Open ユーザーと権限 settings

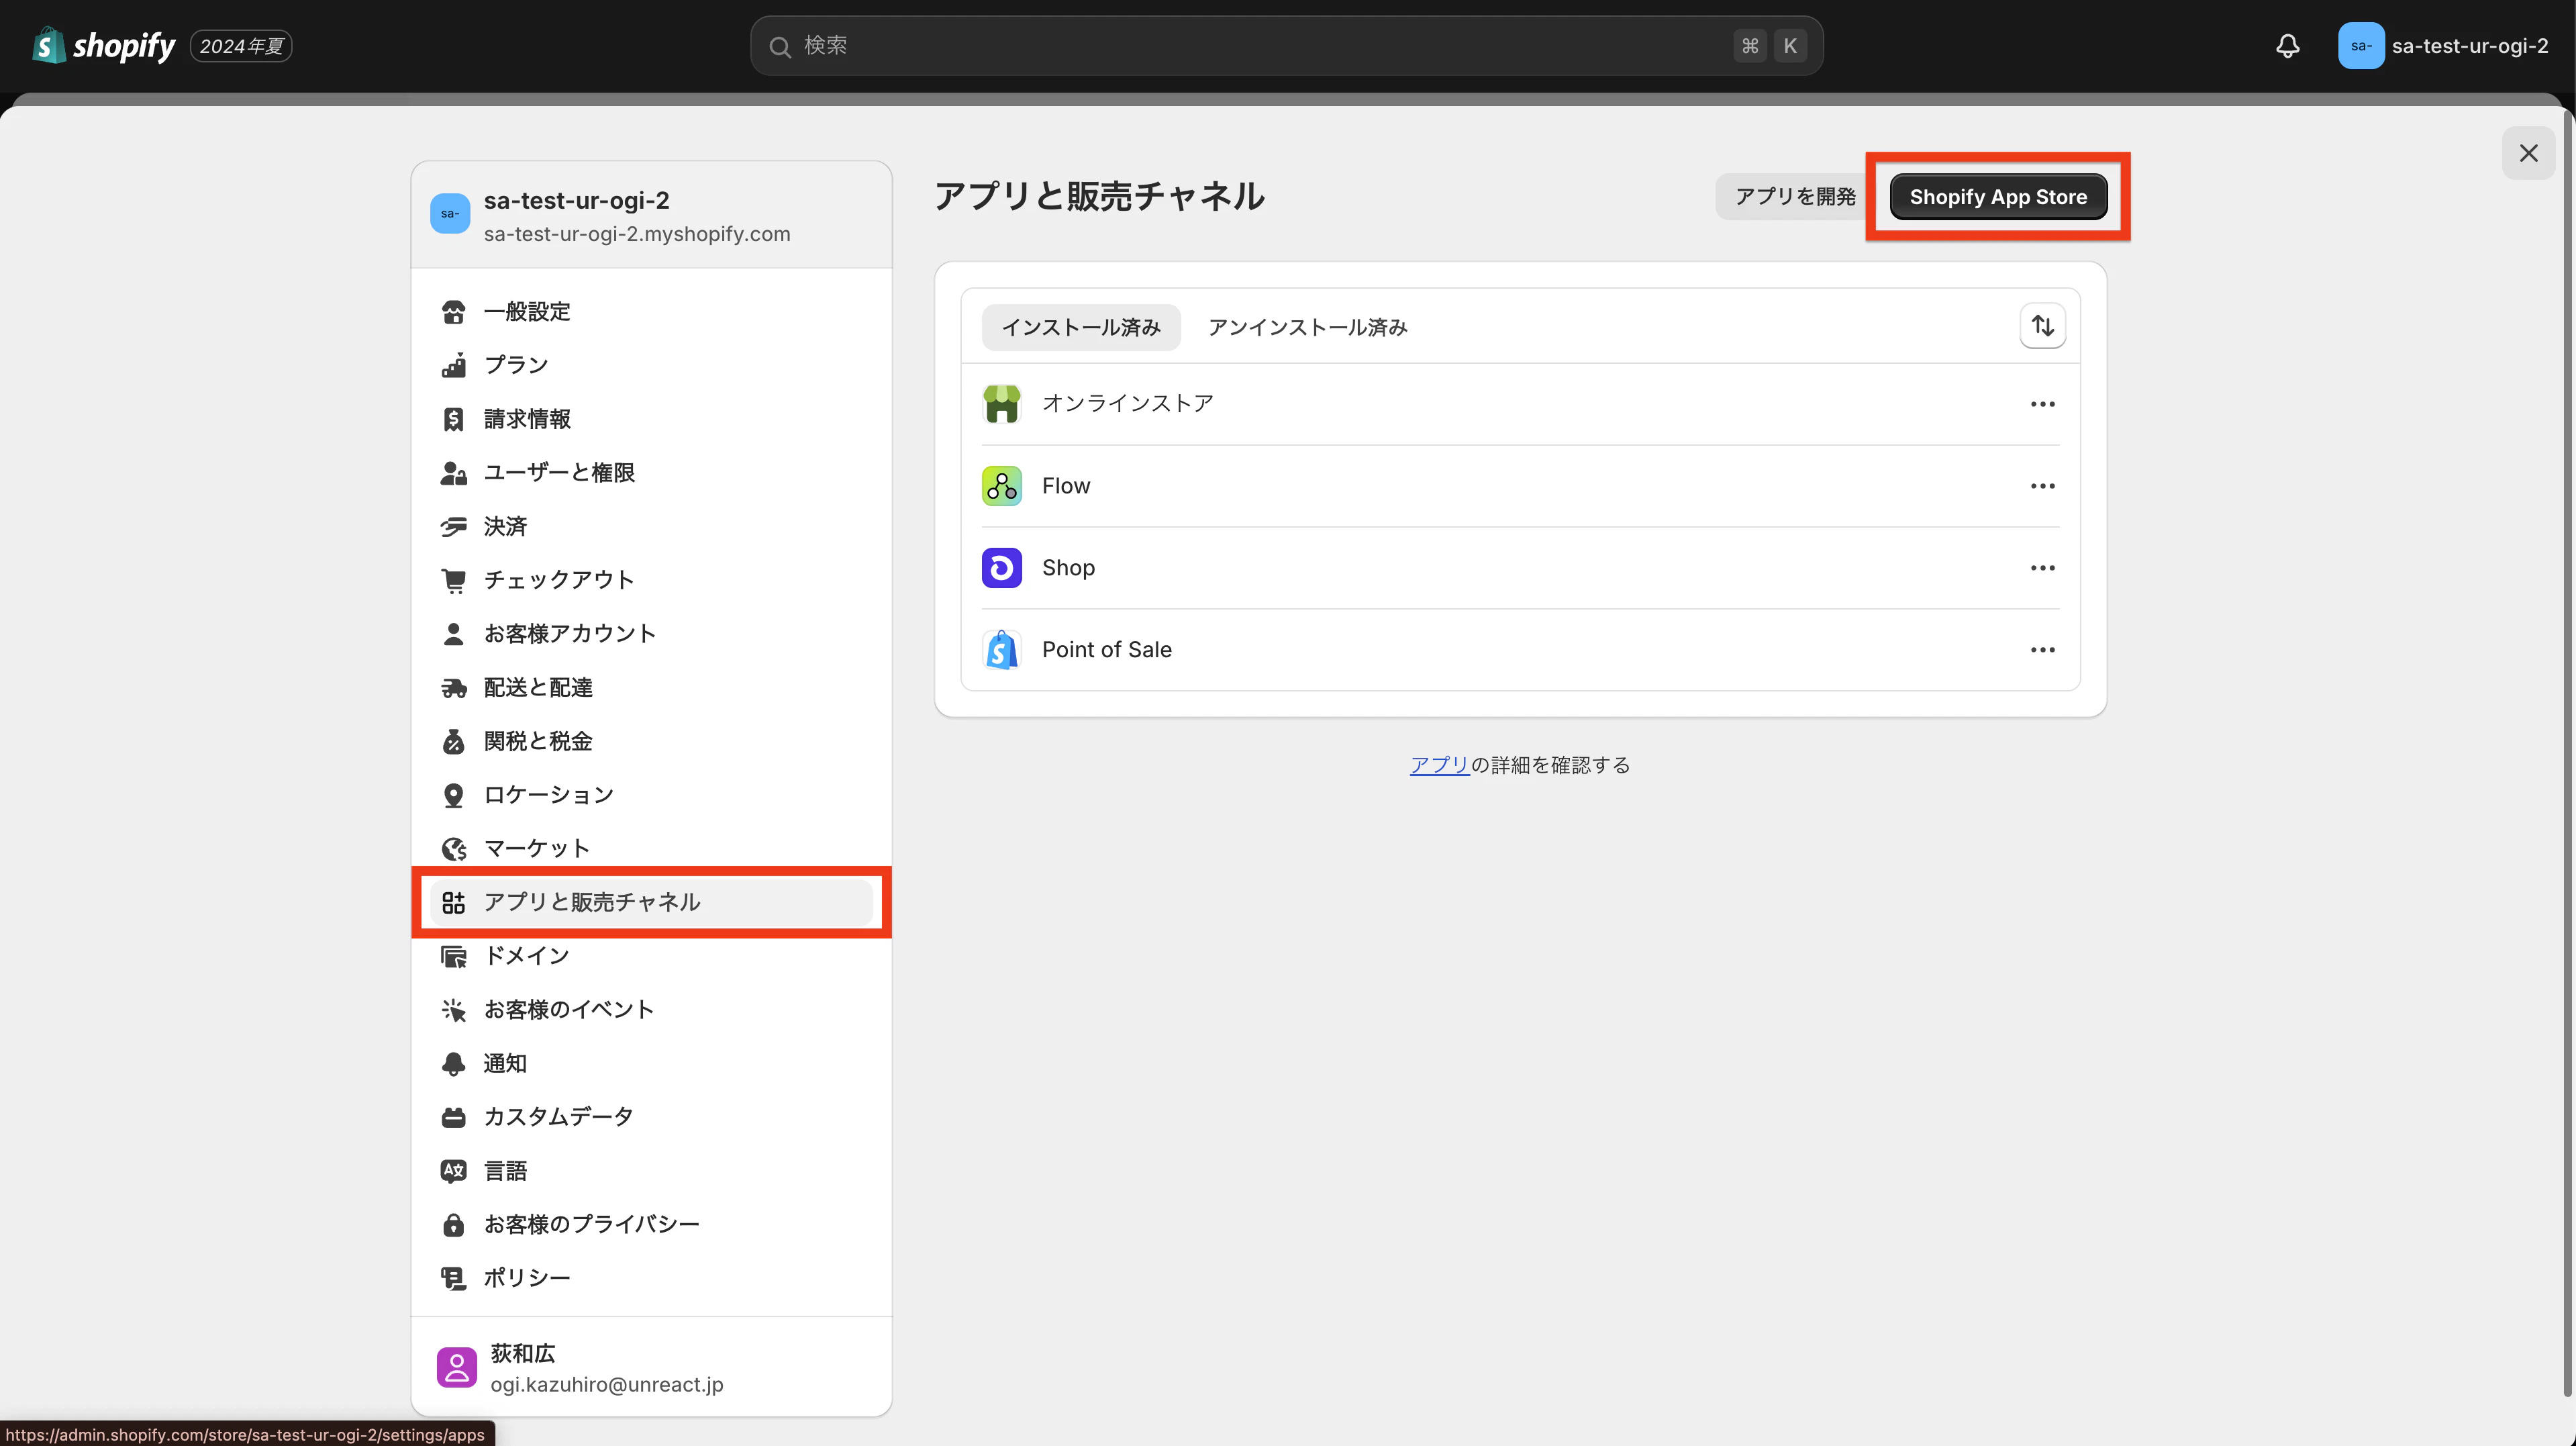tap(651, 473)
